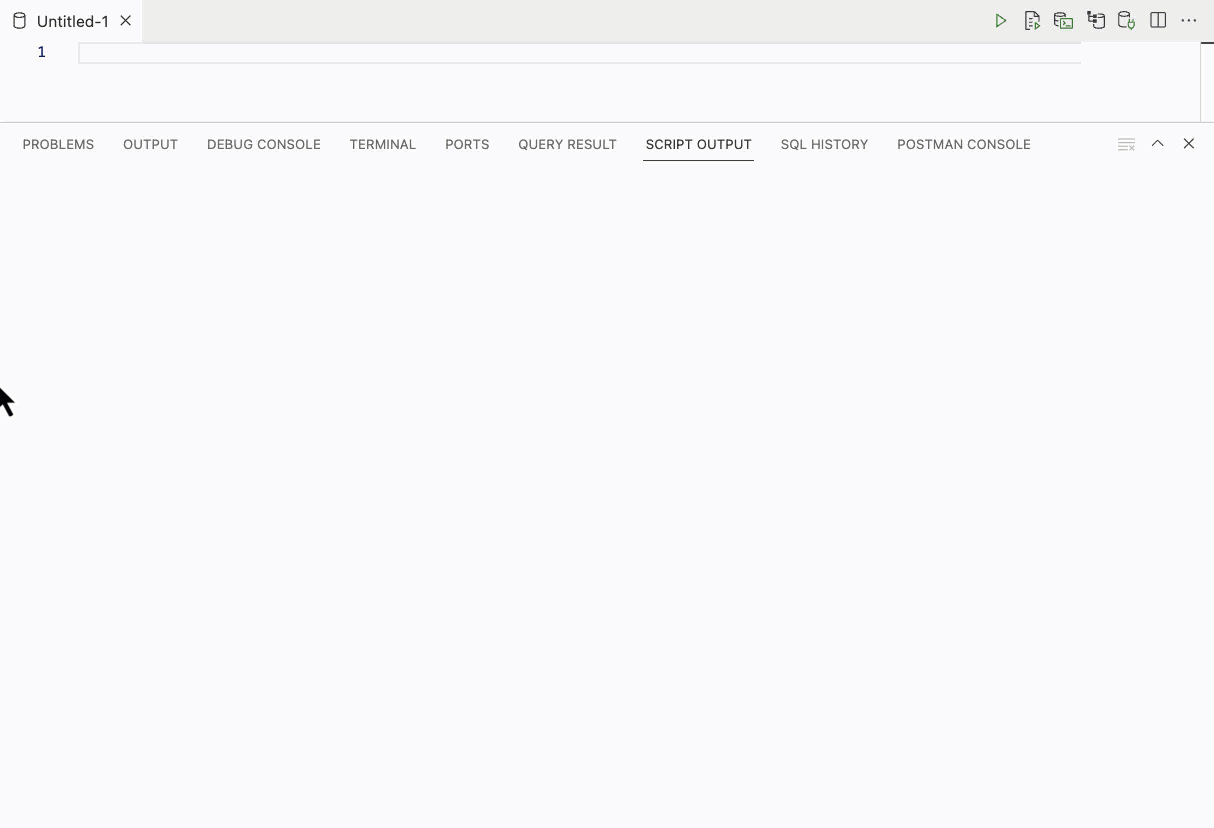The image size is (1214, 828).
Task: Open the More Actions ellipsis menu
Action: (x=1189, y=21)
